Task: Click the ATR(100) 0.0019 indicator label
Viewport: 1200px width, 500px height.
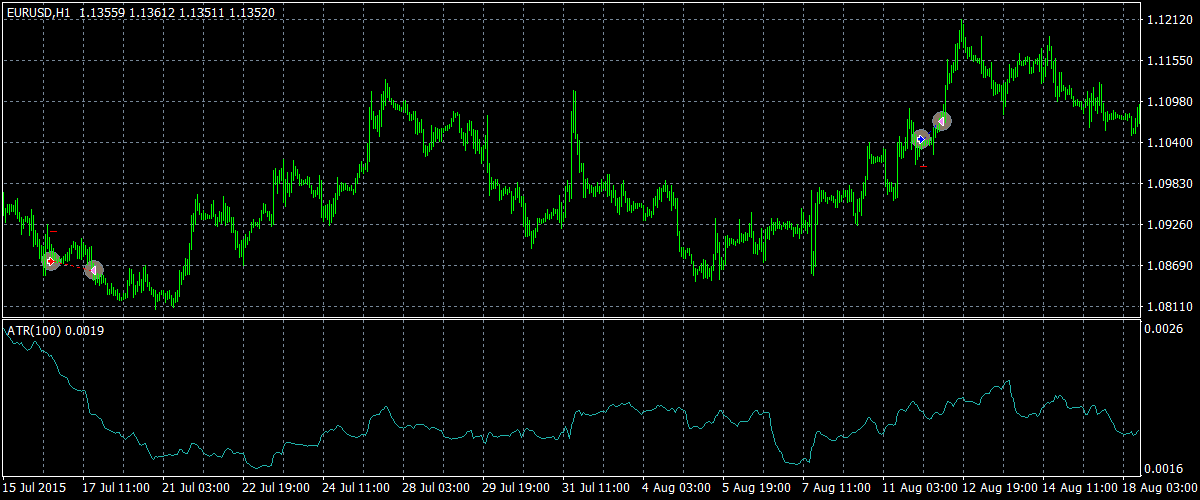Action: point(56,330)
